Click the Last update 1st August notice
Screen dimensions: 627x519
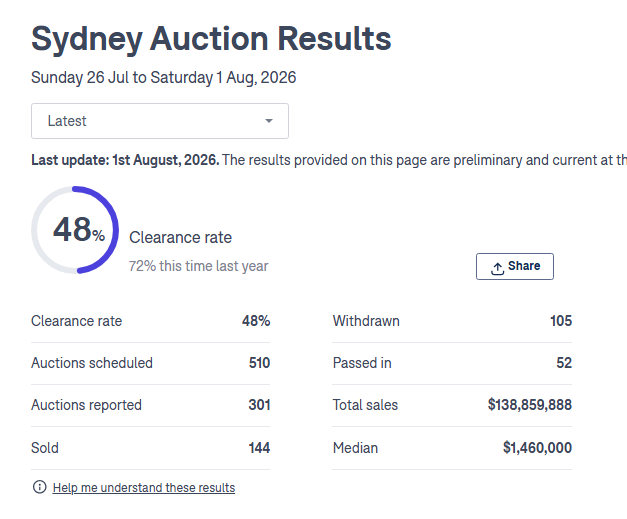(329, 160)
